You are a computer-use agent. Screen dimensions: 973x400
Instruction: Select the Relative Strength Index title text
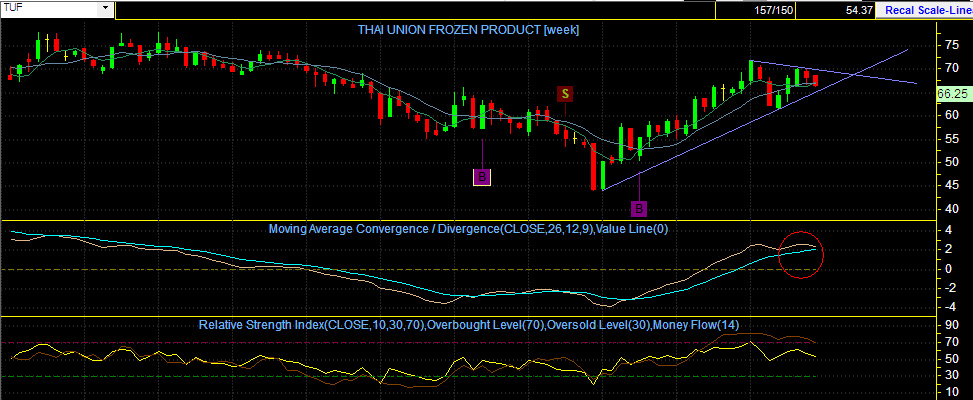[469, 325]
